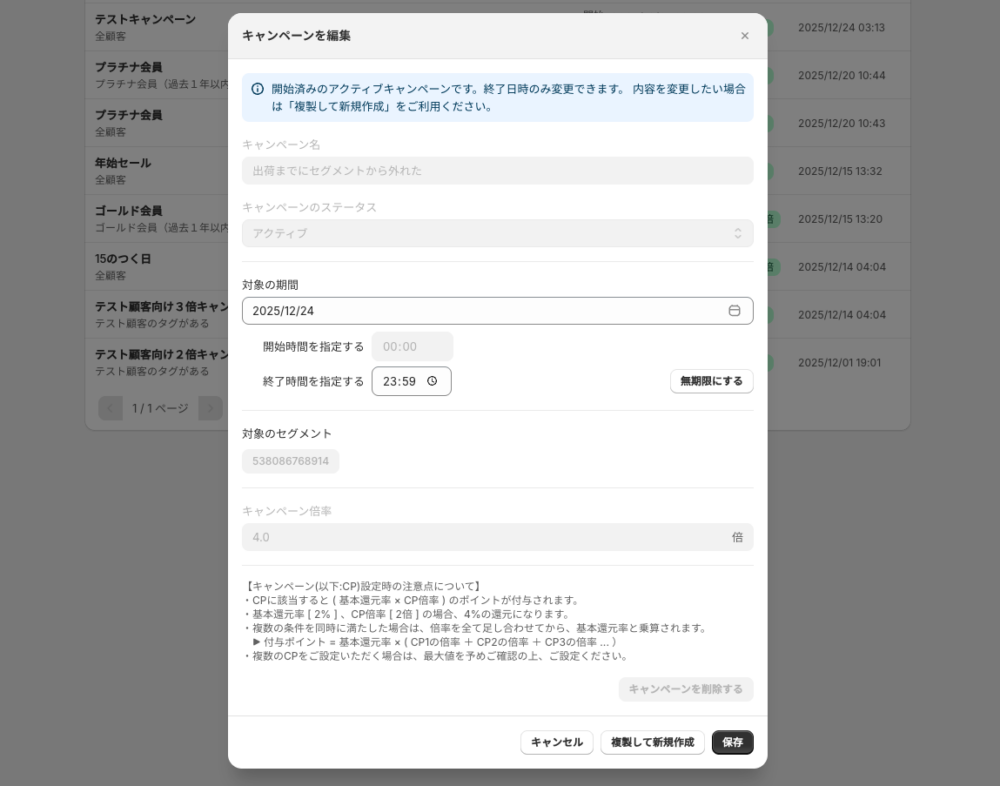The height and width of the screenshot is (786, 1000).
Task: Select the segment tag 538086768914
Action: [290, 461]
